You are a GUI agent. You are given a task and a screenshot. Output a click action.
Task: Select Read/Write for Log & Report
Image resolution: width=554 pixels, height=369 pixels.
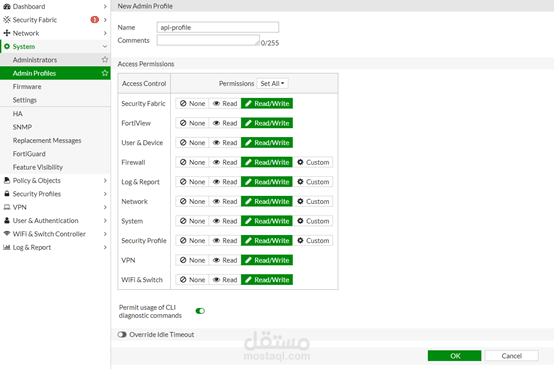(267, 182)
